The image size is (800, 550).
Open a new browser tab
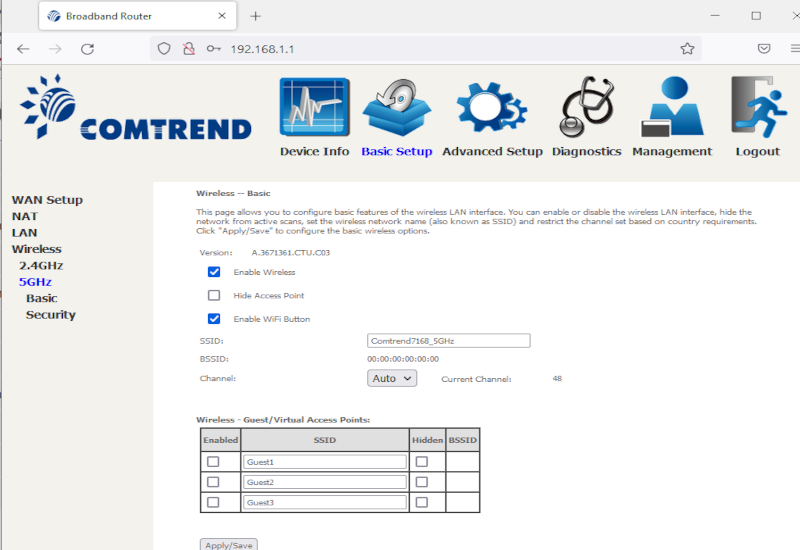256,16
